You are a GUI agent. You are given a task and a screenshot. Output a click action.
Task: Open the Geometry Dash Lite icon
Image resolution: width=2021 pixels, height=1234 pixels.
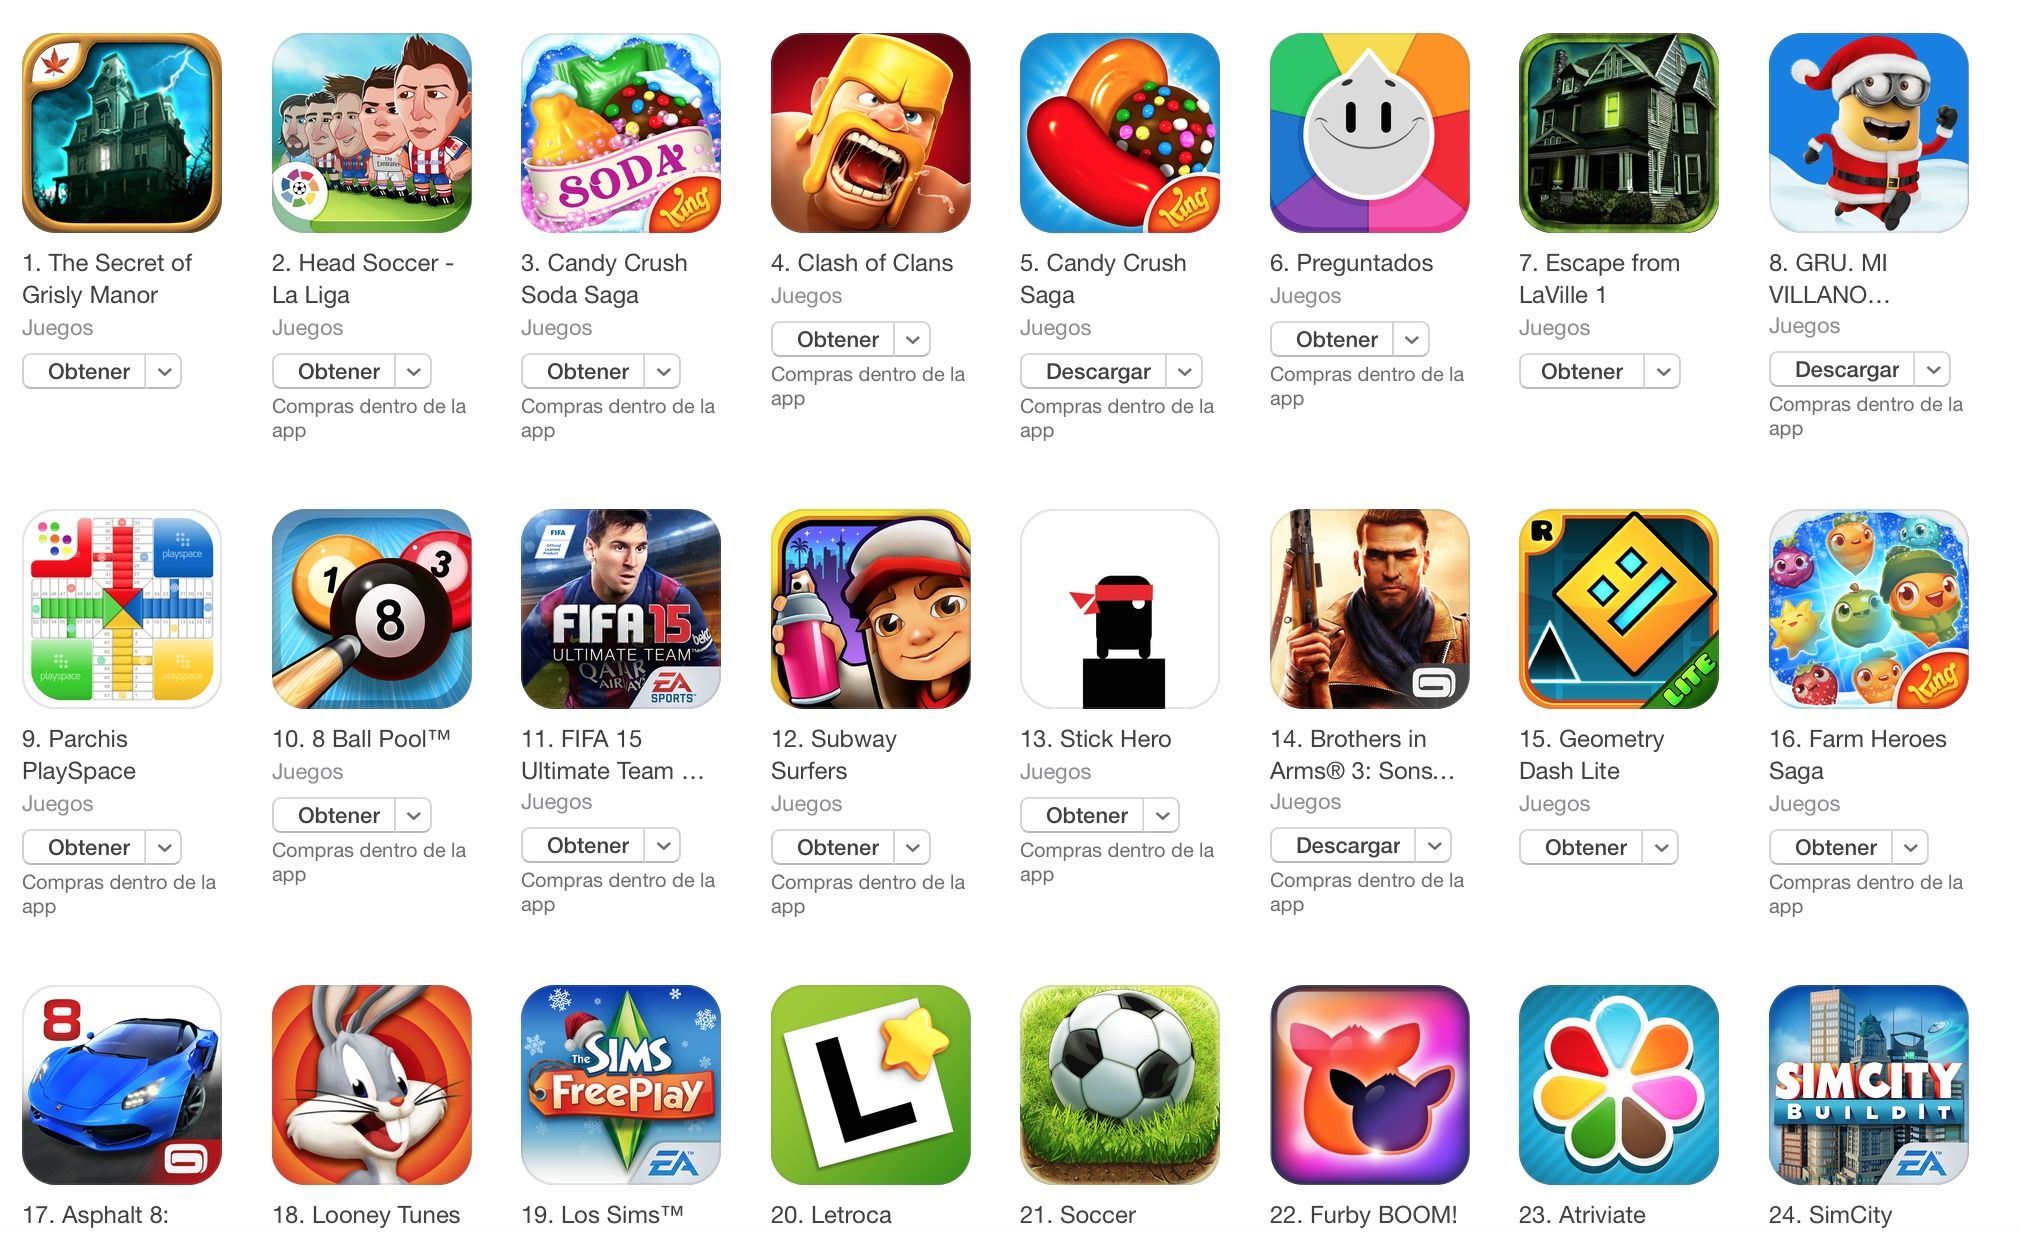pos(1618,609)
